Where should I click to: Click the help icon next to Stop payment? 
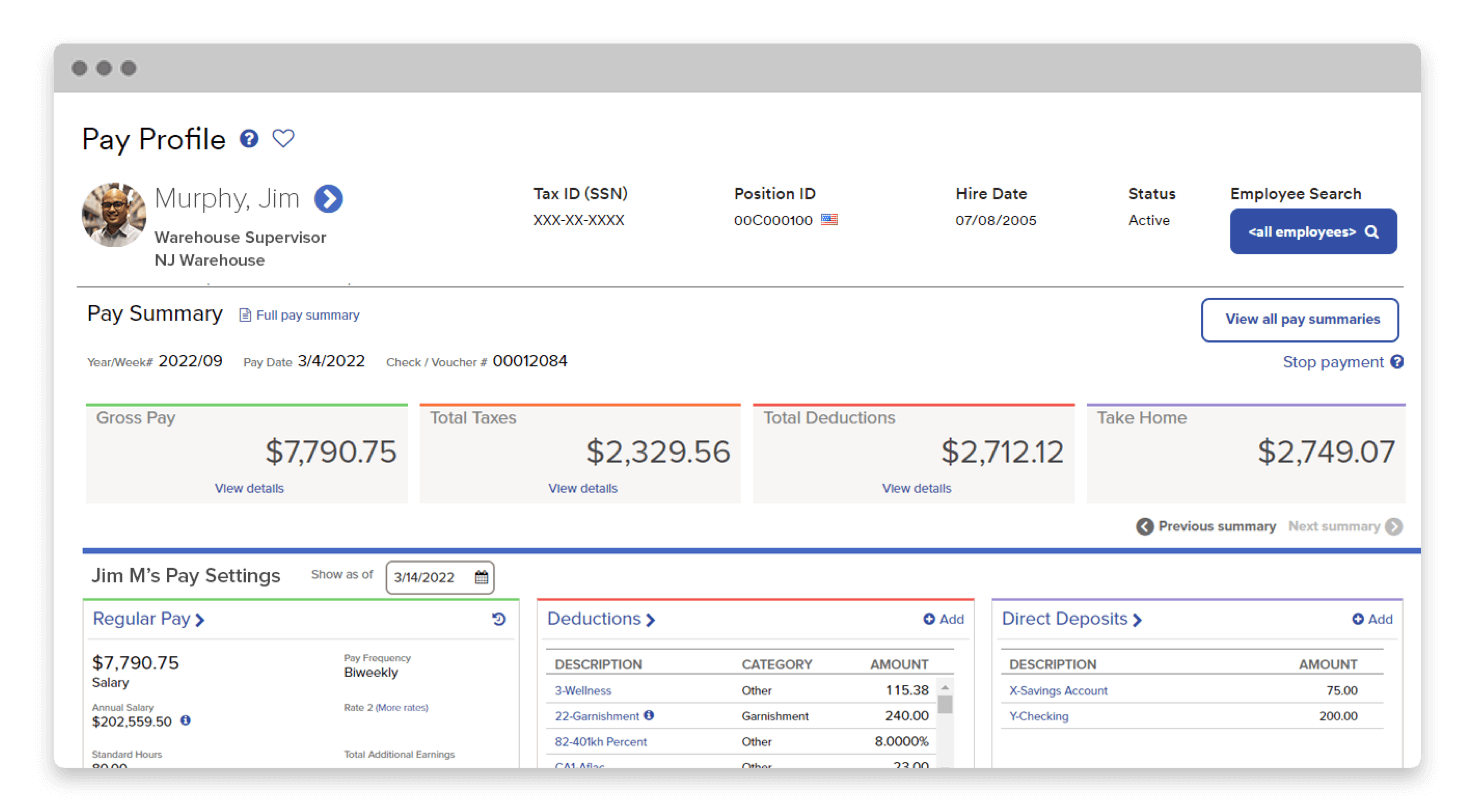pos(1397,362)
